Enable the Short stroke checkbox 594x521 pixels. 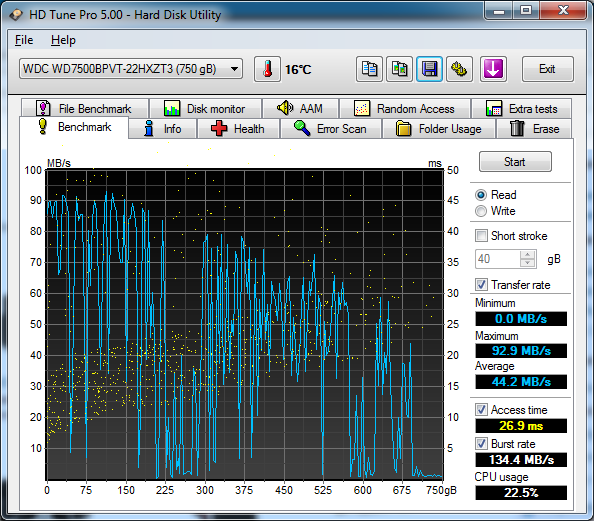click(x=481, y=236)
